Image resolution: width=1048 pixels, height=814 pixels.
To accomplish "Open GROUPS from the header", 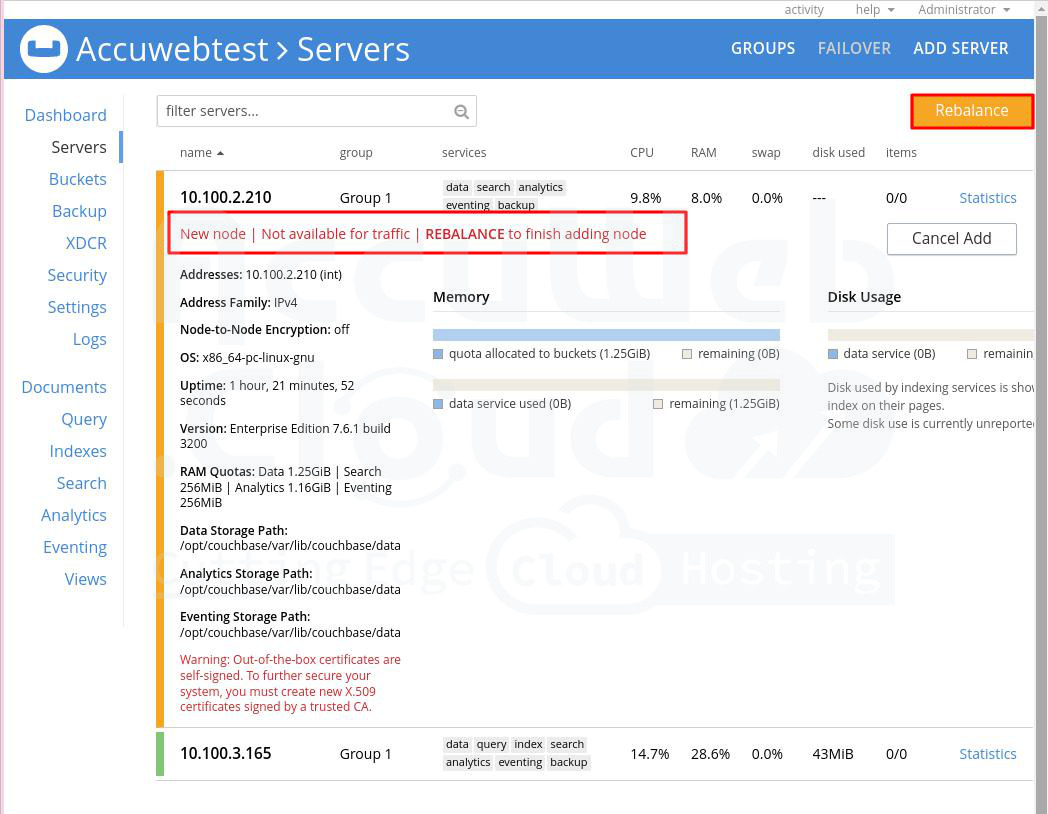I will [763, 48].
